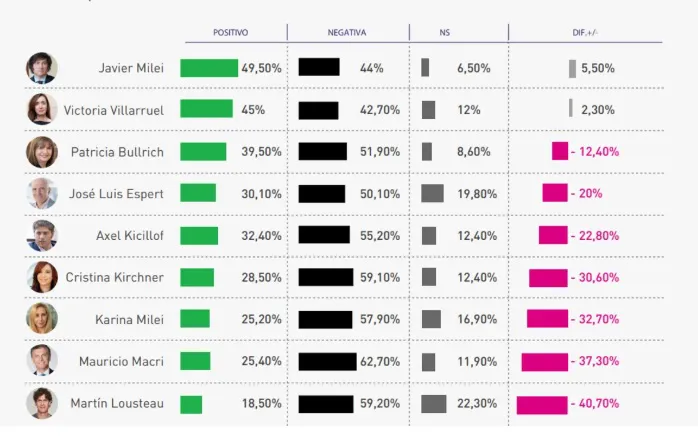Click José Luis Espert's gray NS bar
The width and height of the screenshot is (698, 436).
tap(433, 193)
